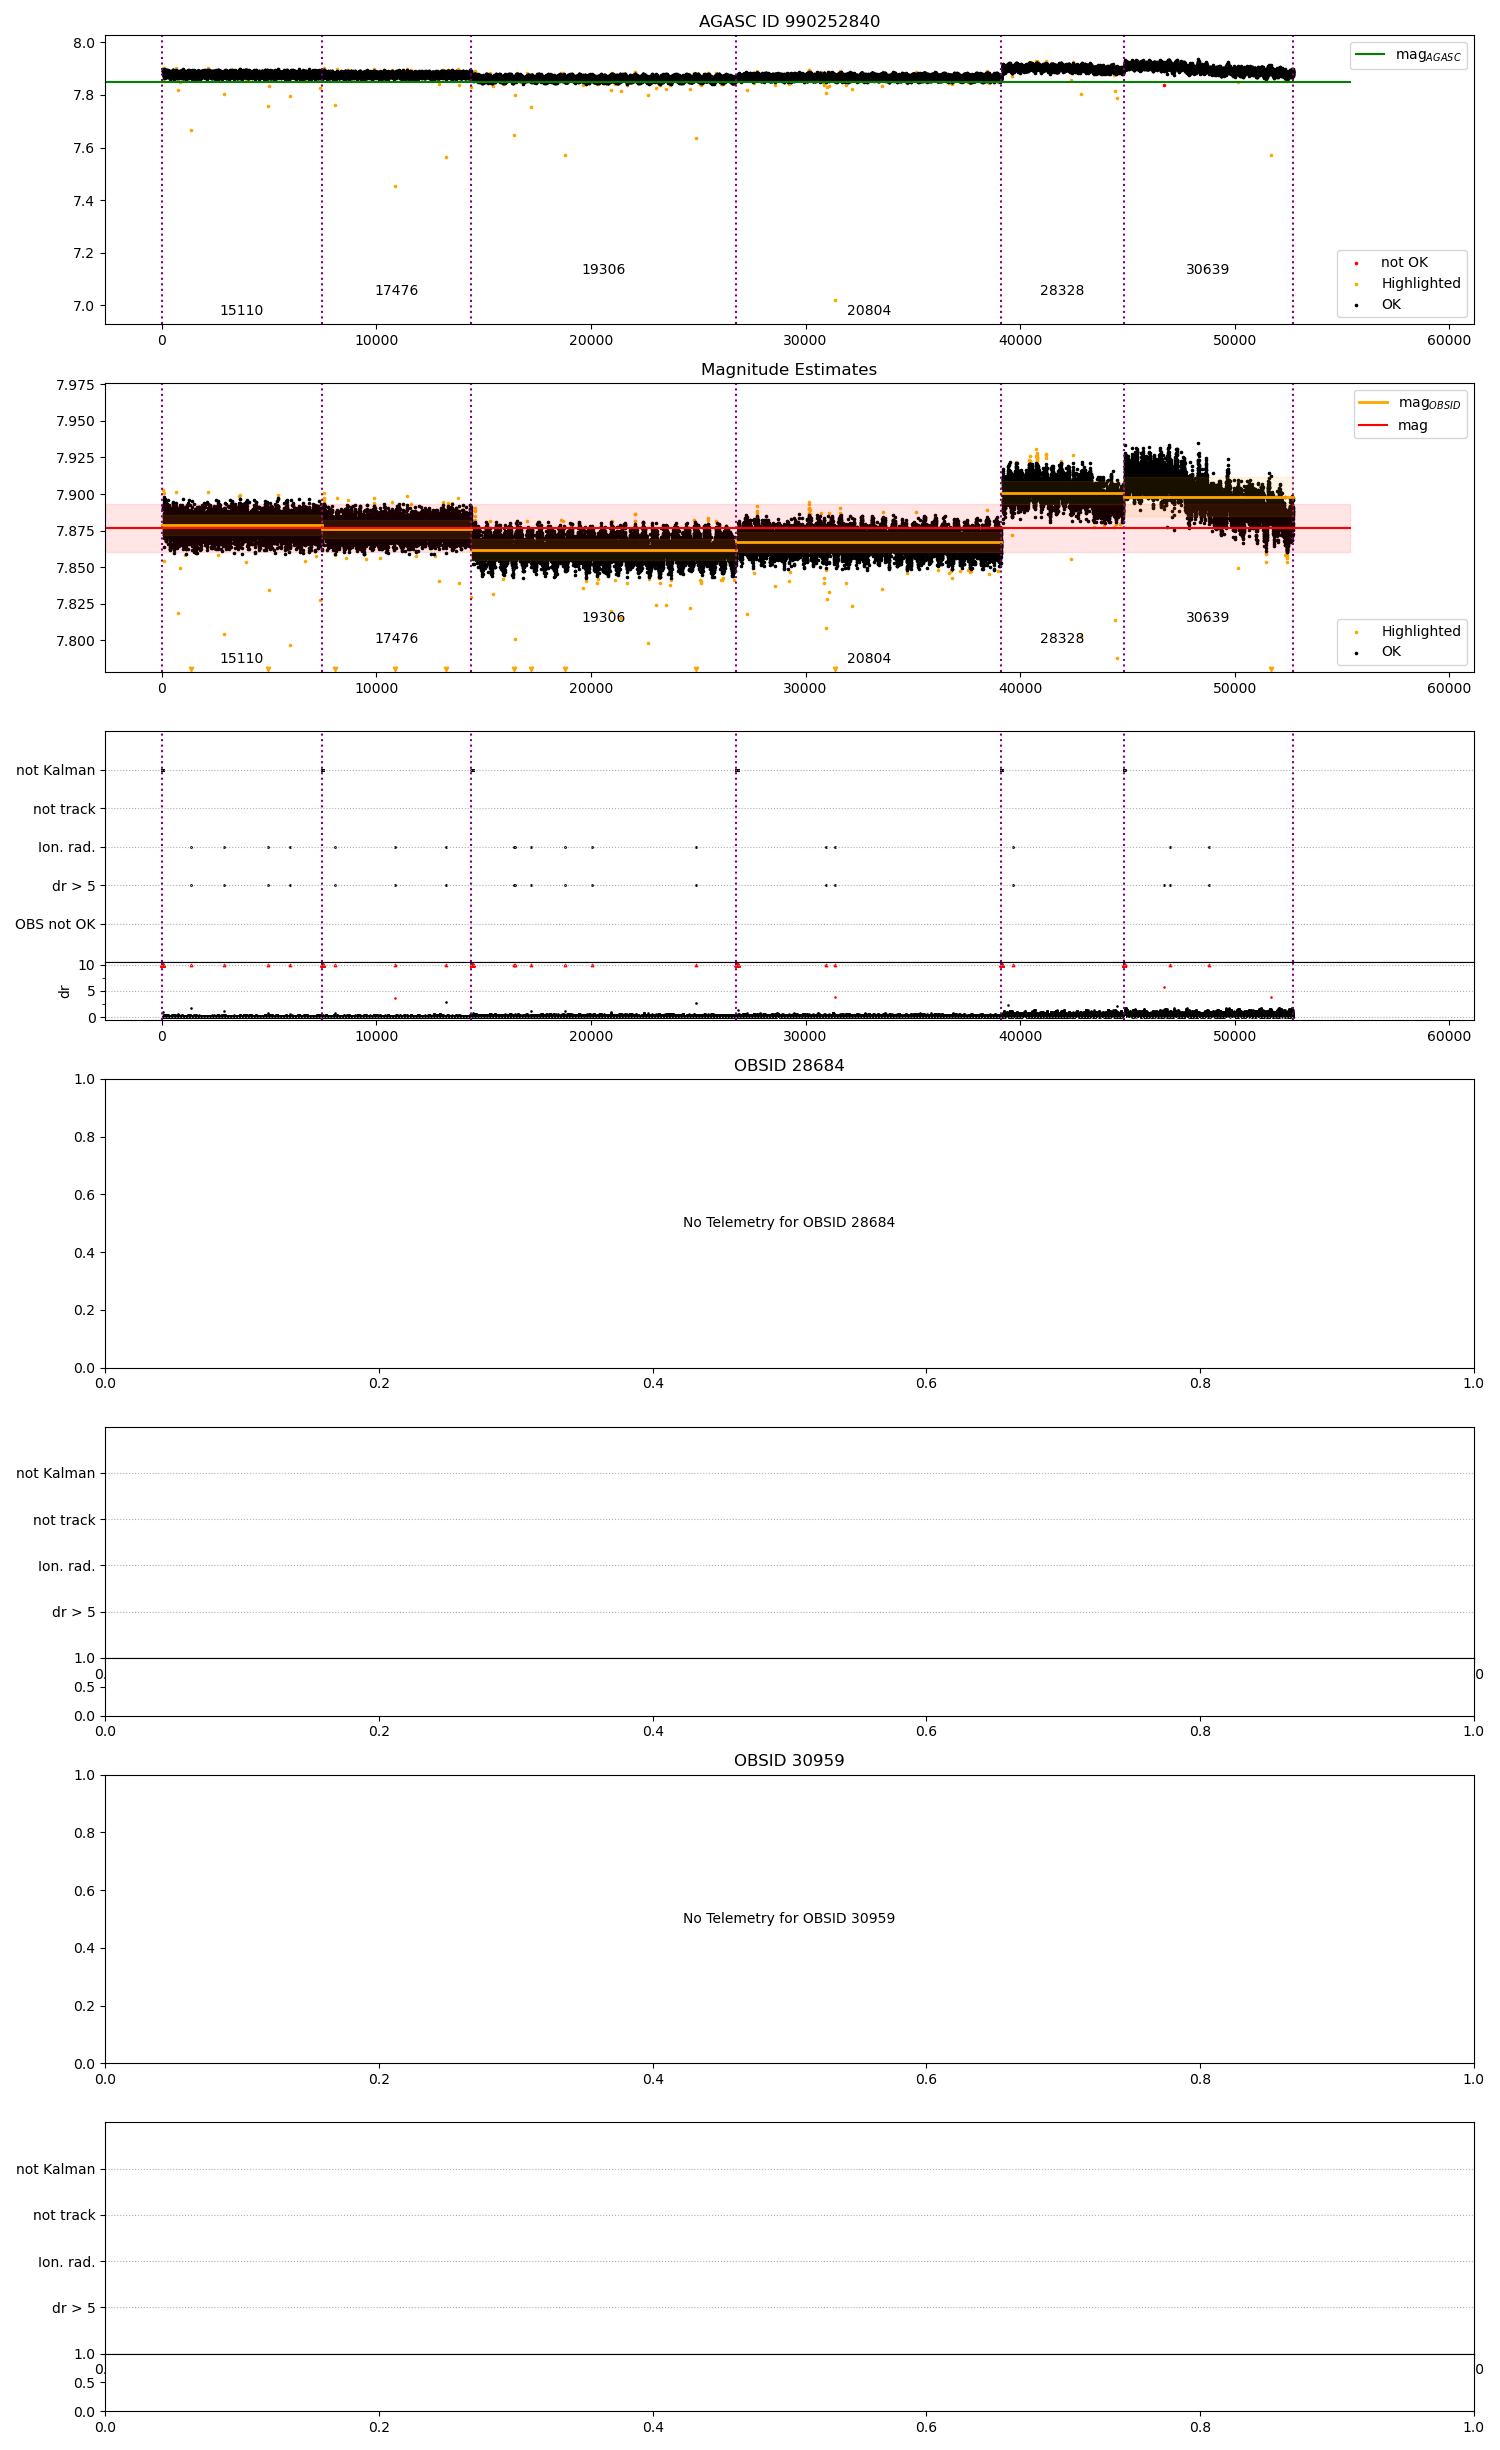Click the orange outlier point near magnitude 7.0
This screenshot has width=1500, height=2450.
tap(835, 300)
